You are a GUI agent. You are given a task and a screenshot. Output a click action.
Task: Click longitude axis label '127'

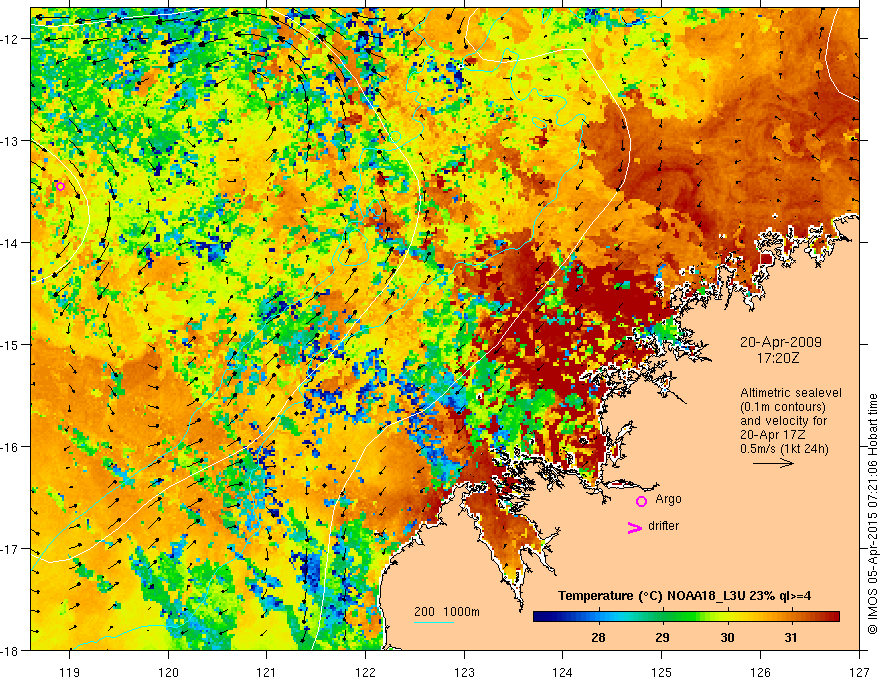click(x=859, y=672)
